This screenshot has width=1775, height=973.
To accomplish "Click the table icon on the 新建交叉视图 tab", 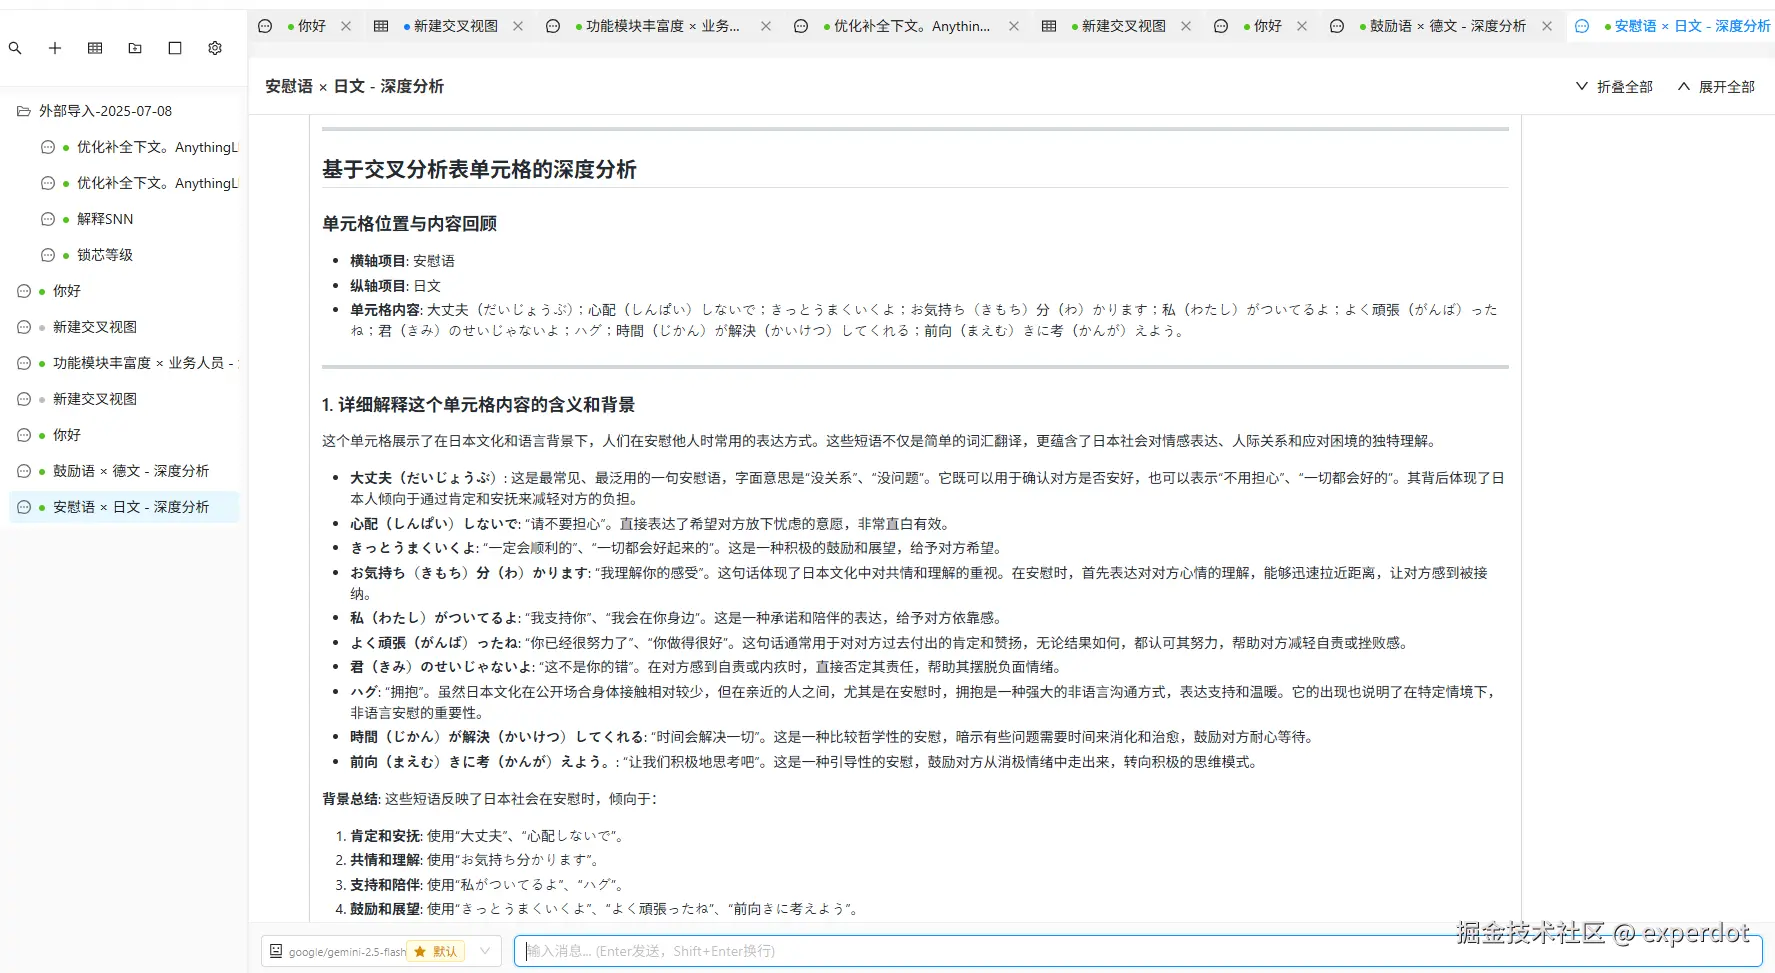I will point(381,26).
